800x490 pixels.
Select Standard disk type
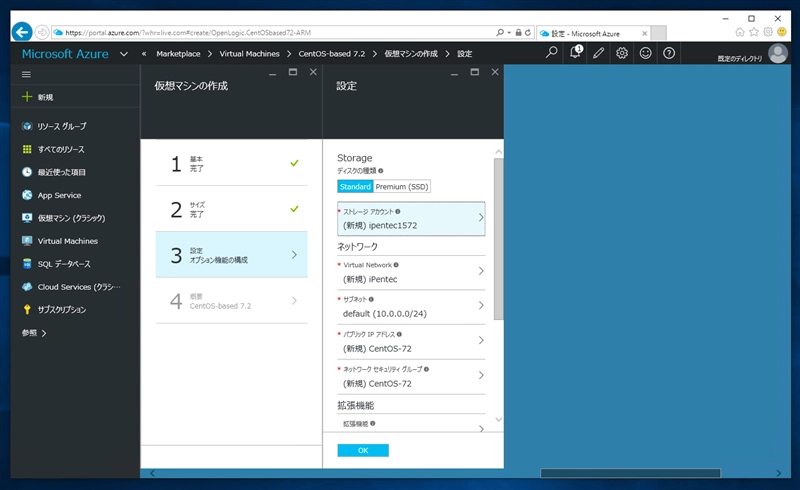[x=355, y=187]
